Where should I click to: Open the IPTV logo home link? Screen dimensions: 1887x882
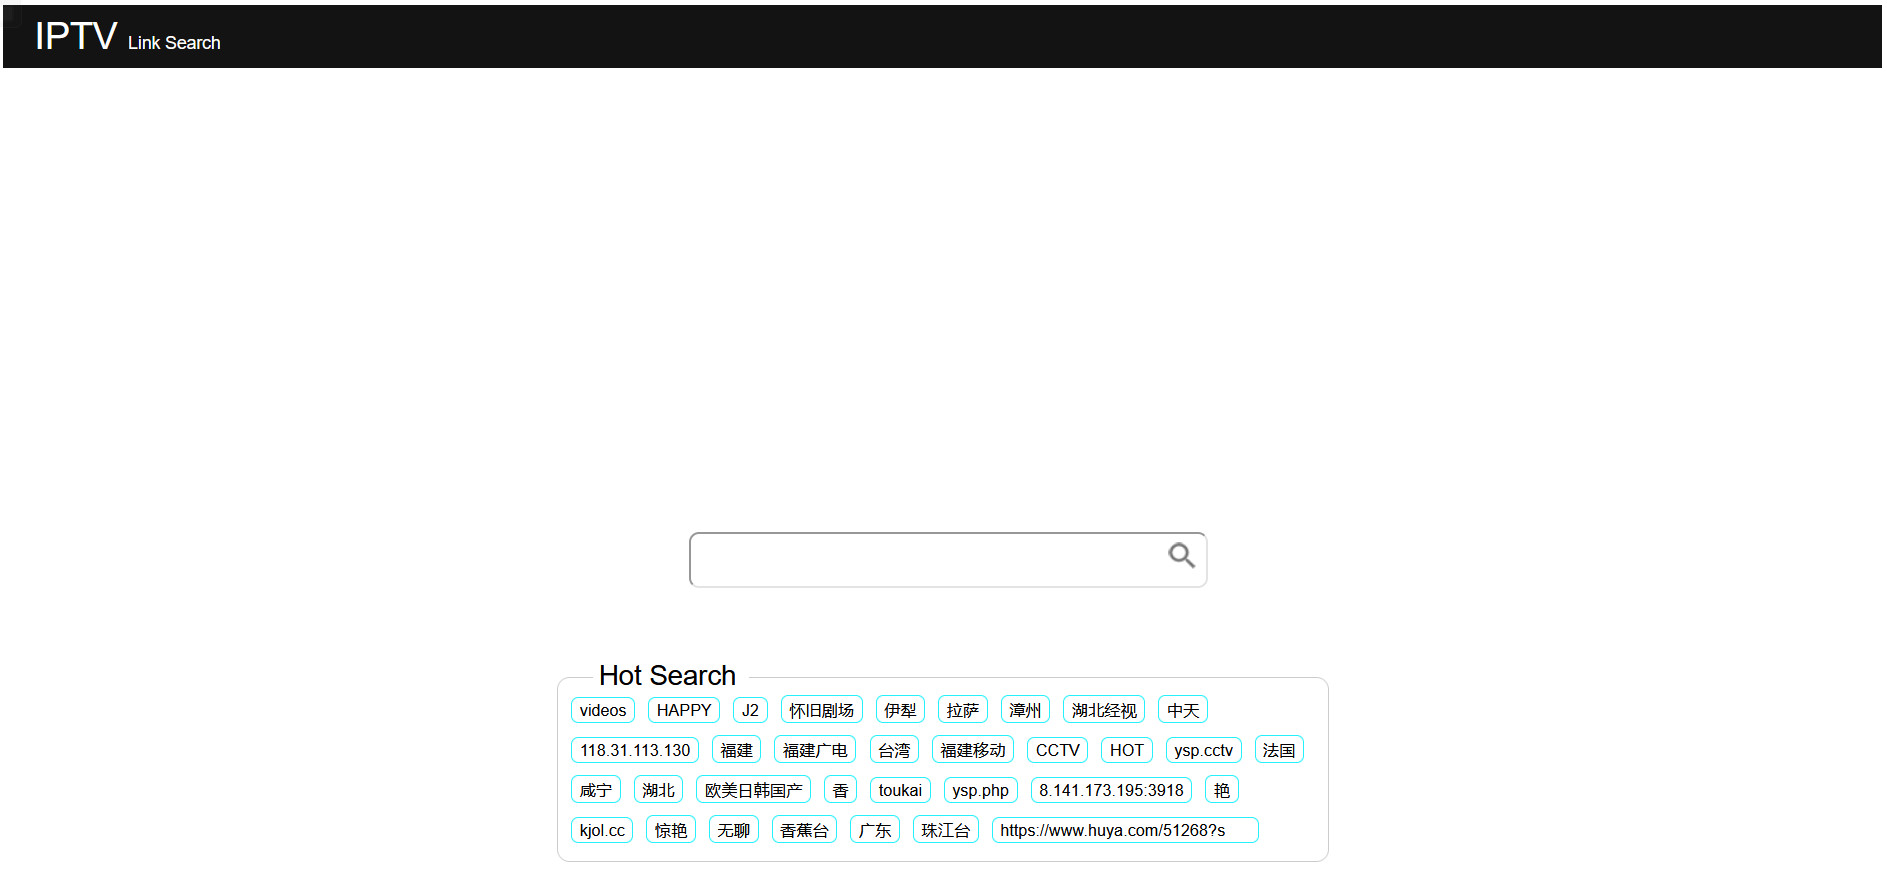pyautogui.click(x=76, y=37)
